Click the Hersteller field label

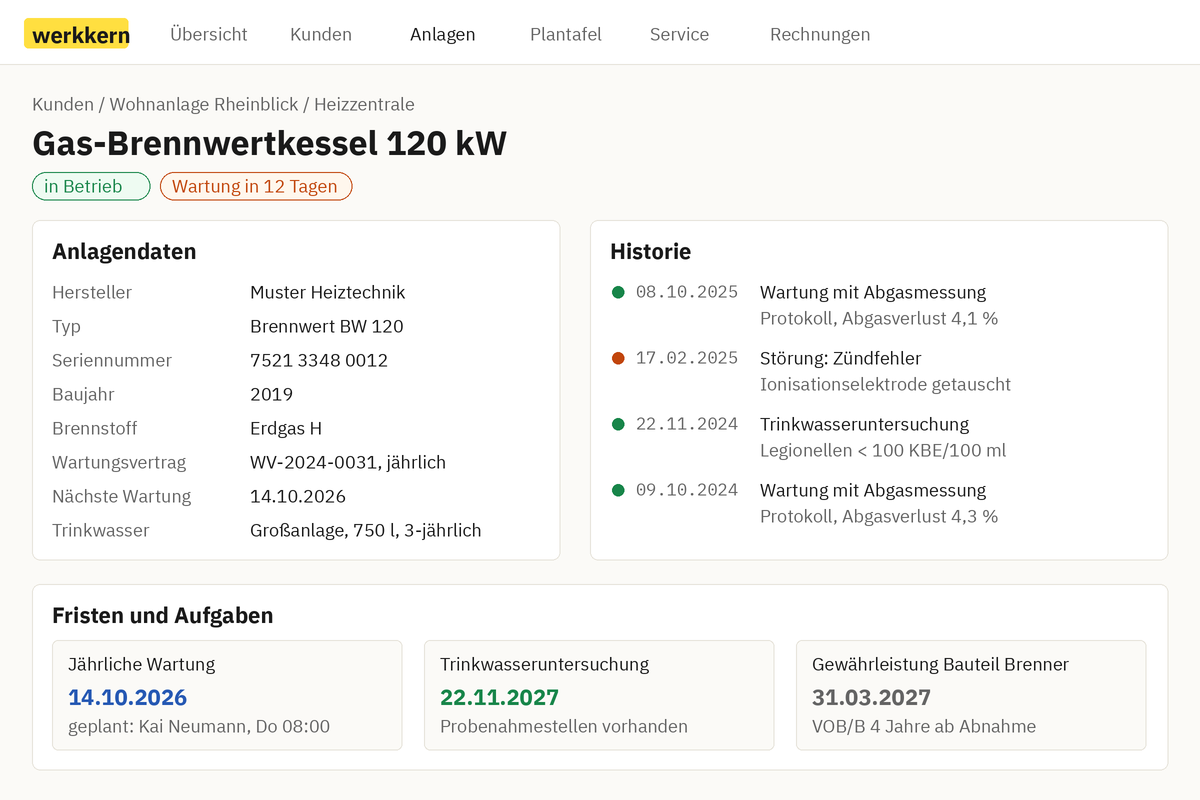point(92,292)
